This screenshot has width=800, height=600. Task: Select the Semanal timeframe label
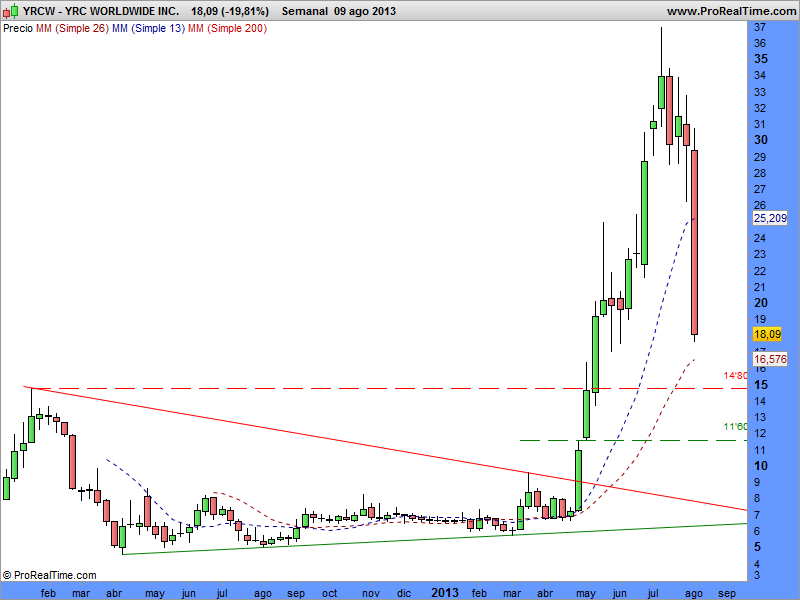pos(305,11)
